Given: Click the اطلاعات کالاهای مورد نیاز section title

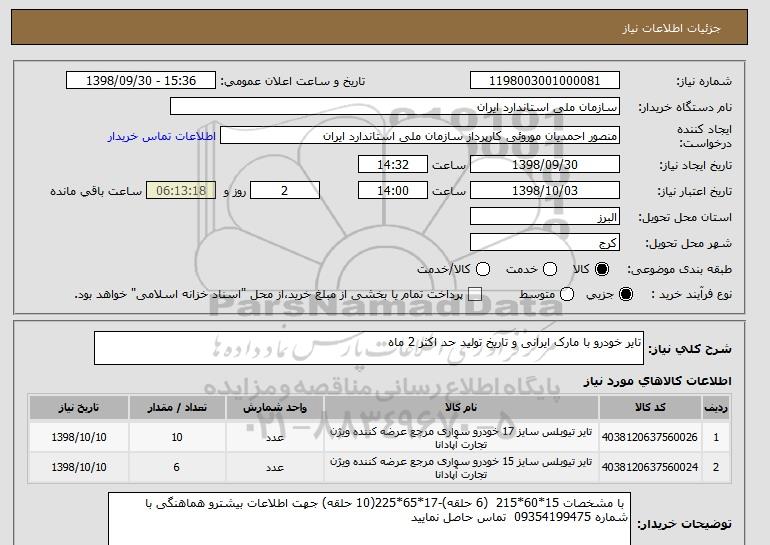Looking at the screenshot, I should click(x=658, y=381).
